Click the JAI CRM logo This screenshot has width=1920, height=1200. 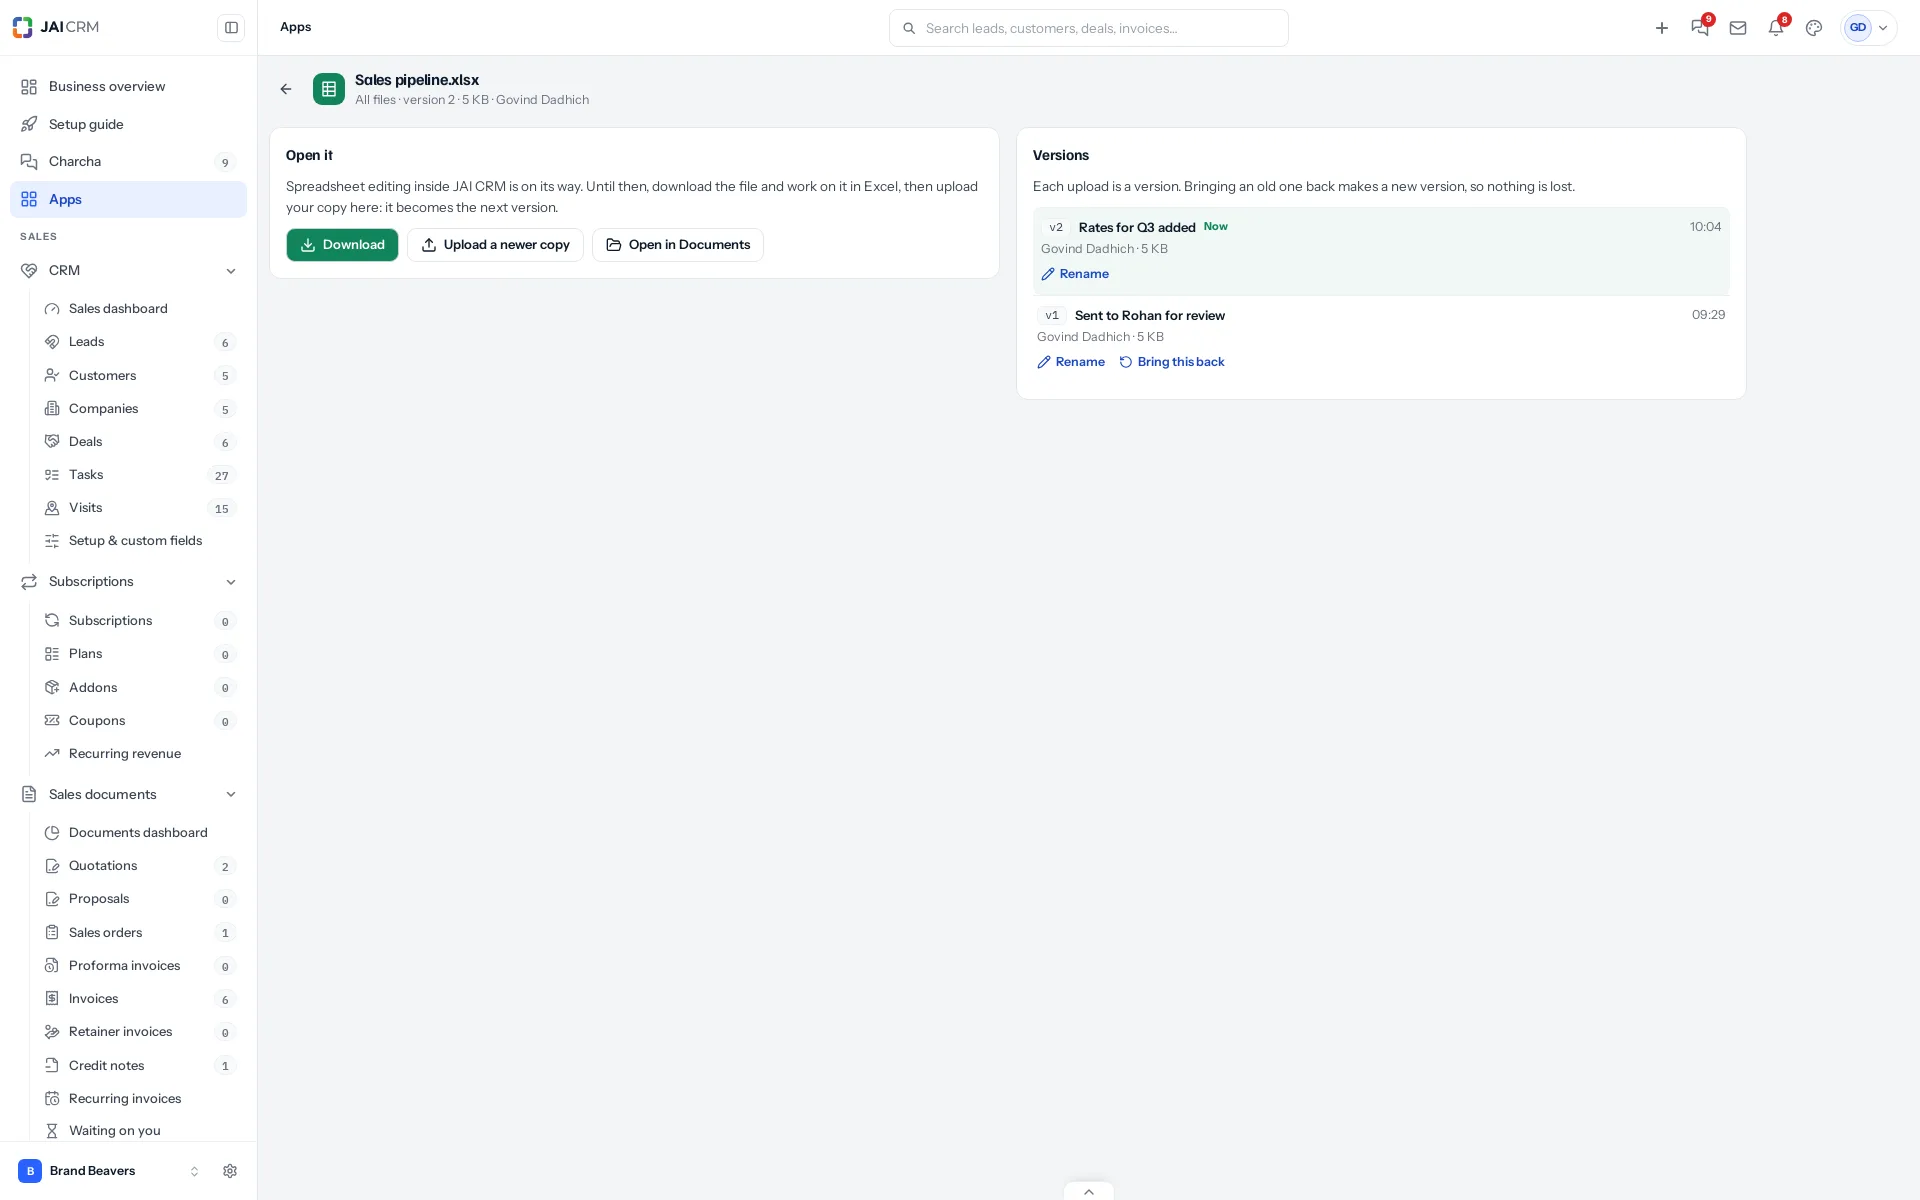click(x=56, y=27)
